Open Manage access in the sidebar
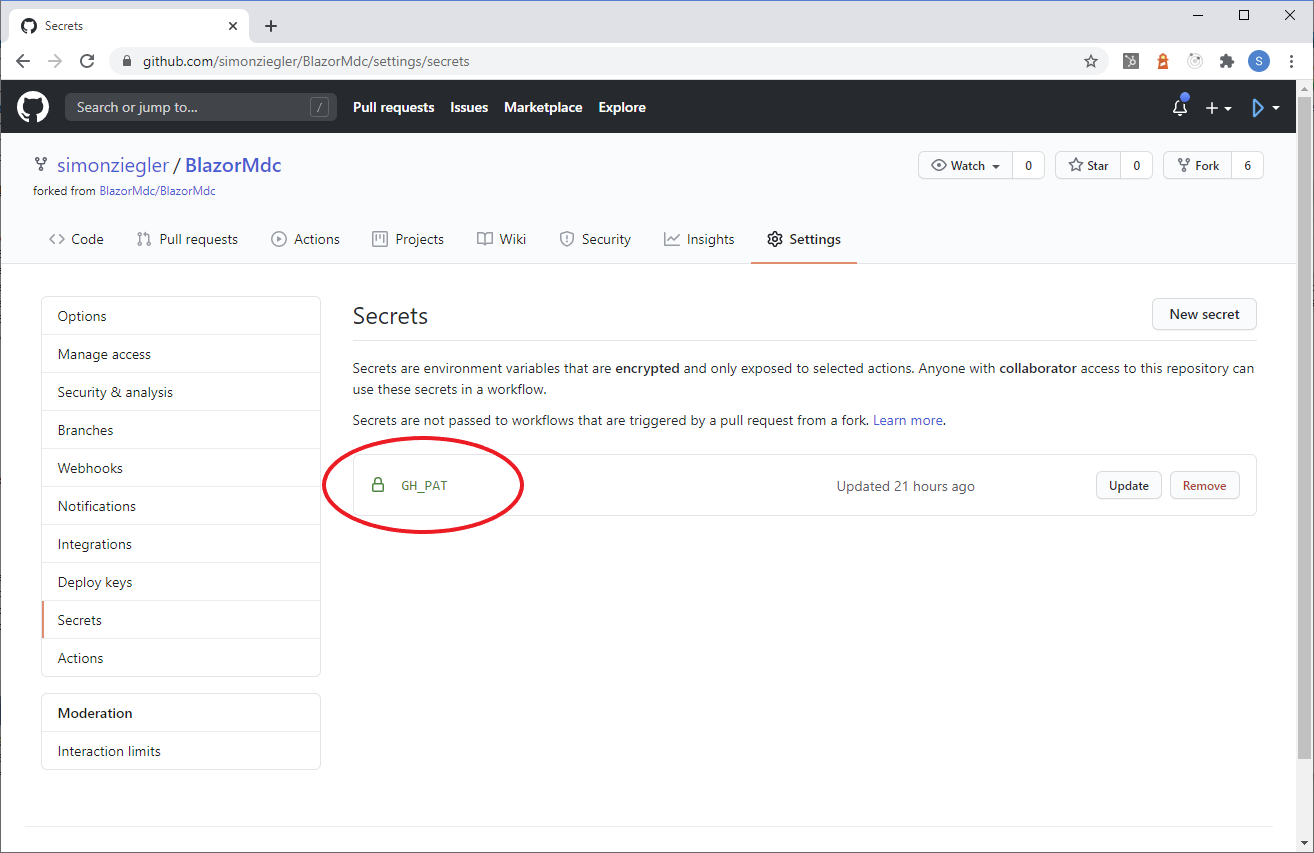This screenshot has width=1314, height=853. click(x=181, y=354)
